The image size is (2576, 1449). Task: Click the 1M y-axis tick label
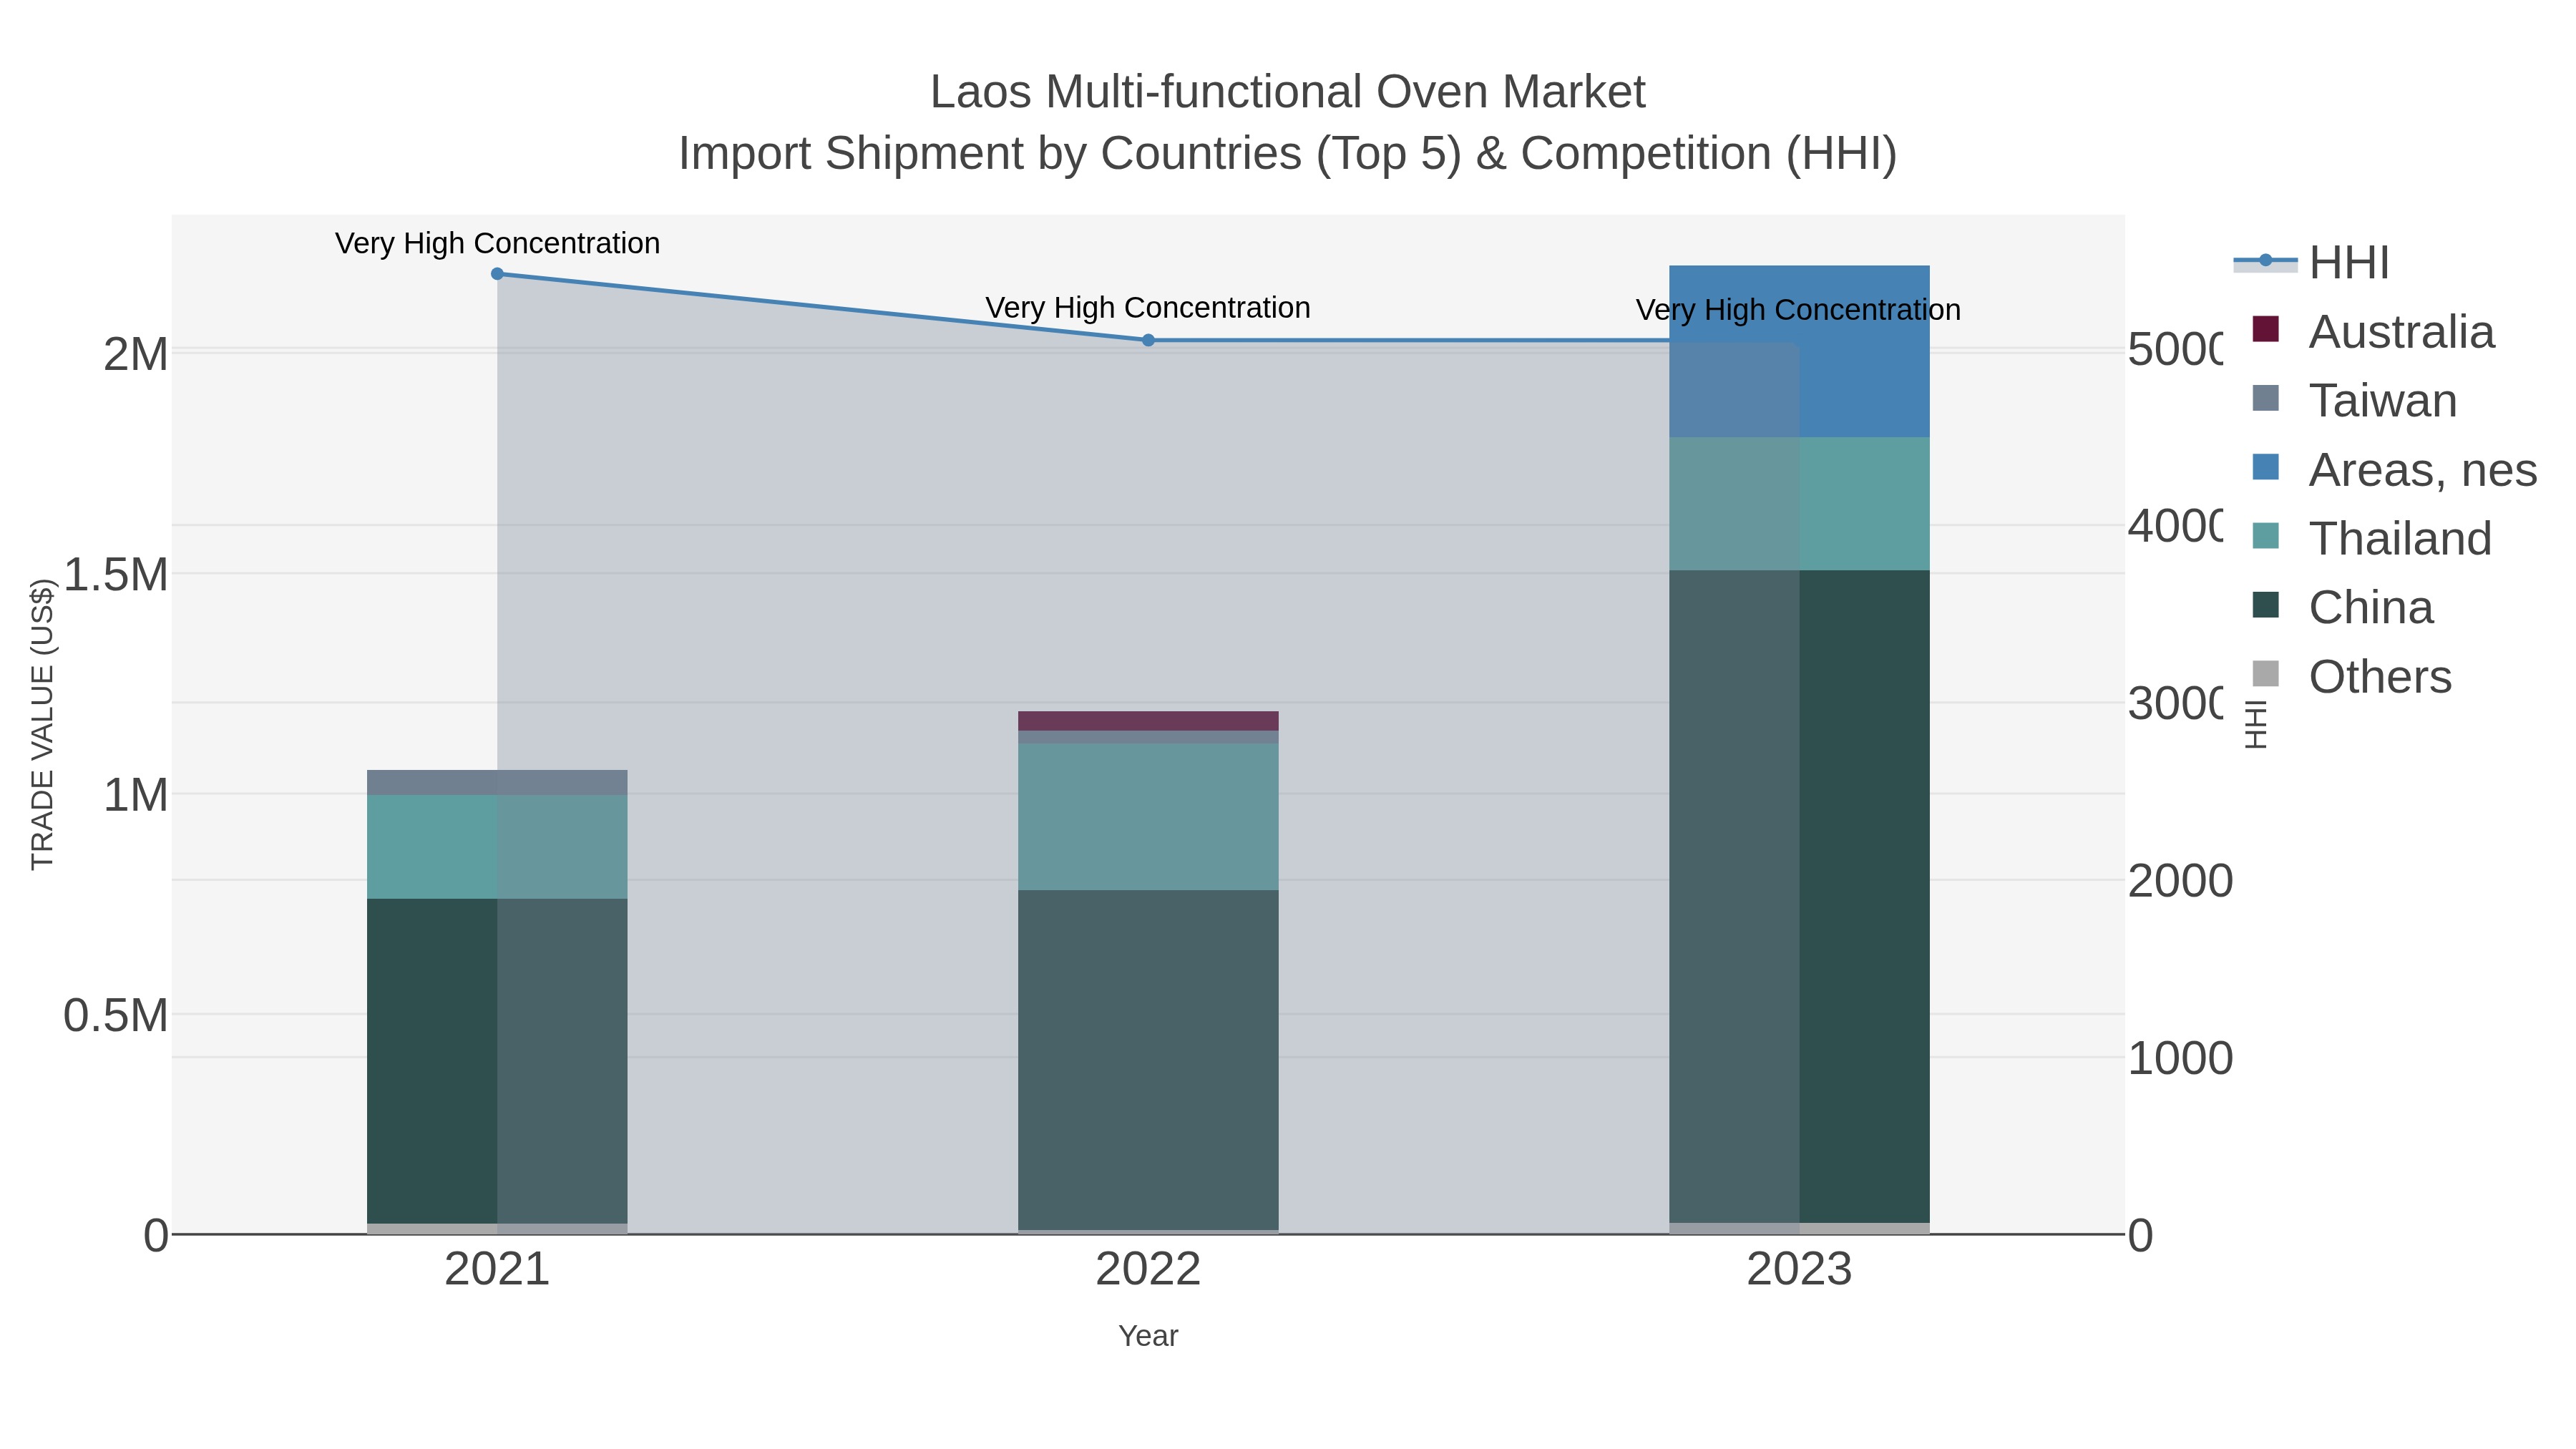[136, 796]
